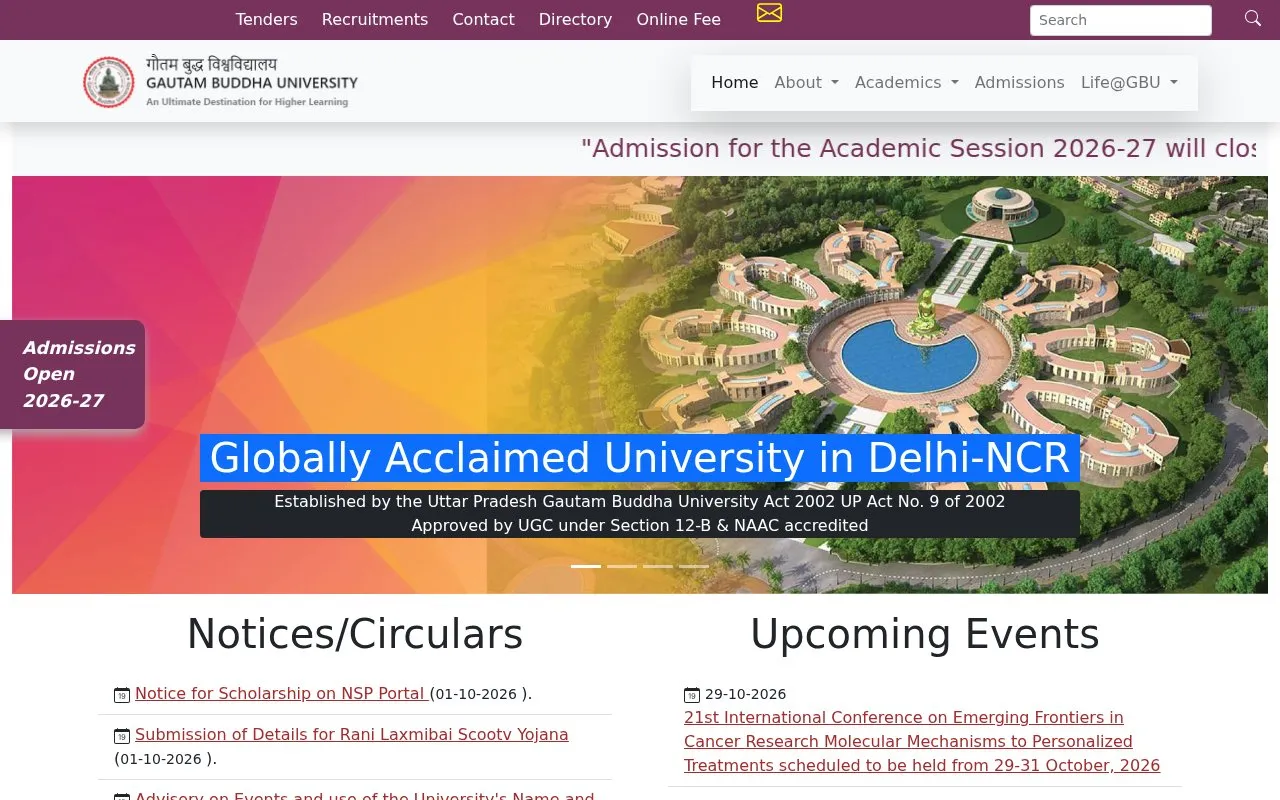
Task: Select the third carousel slide indicator
Action: 658,566
